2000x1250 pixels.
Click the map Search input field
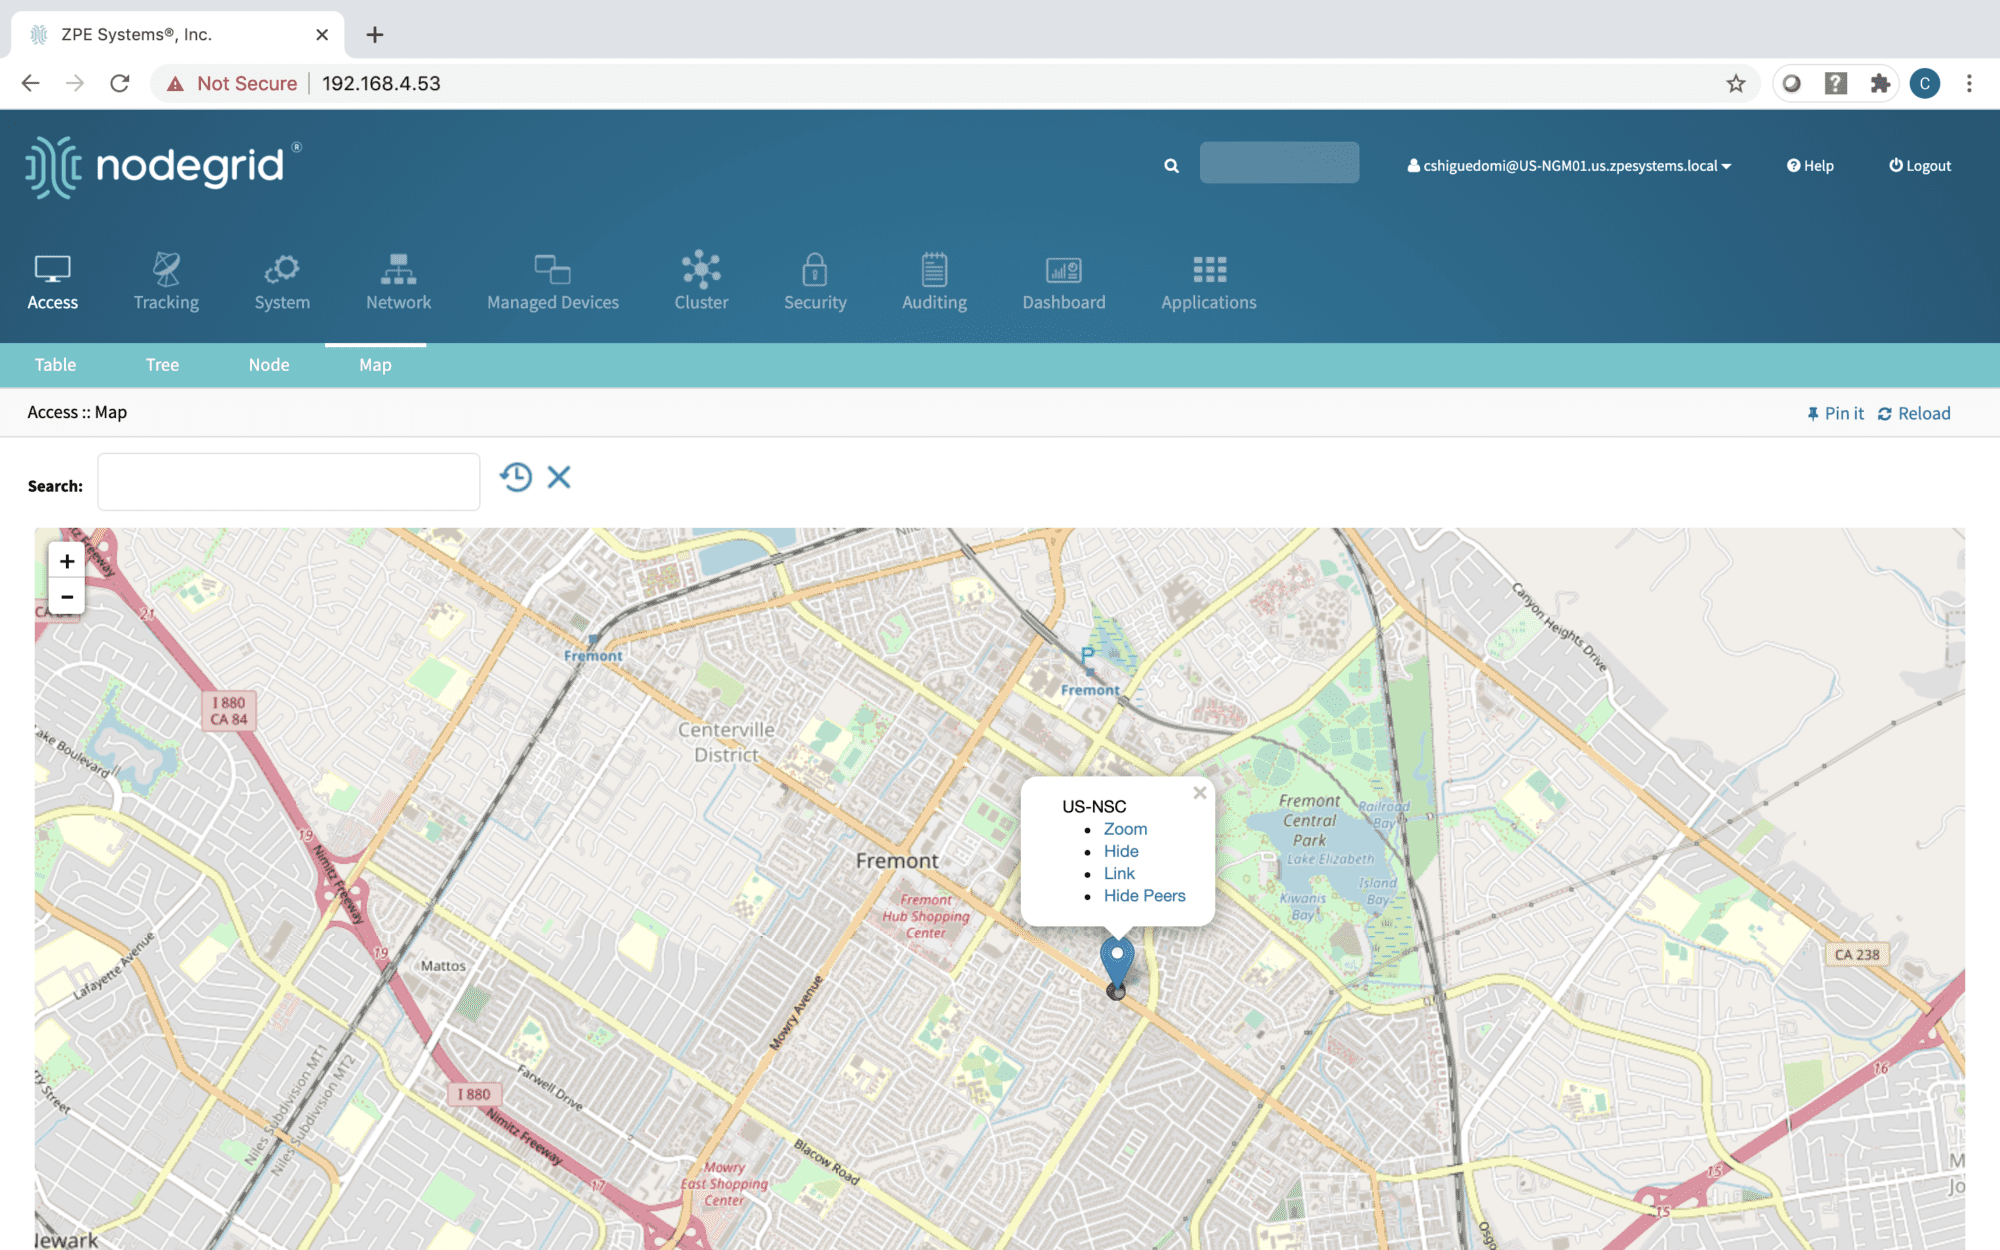tap(288, 482)
